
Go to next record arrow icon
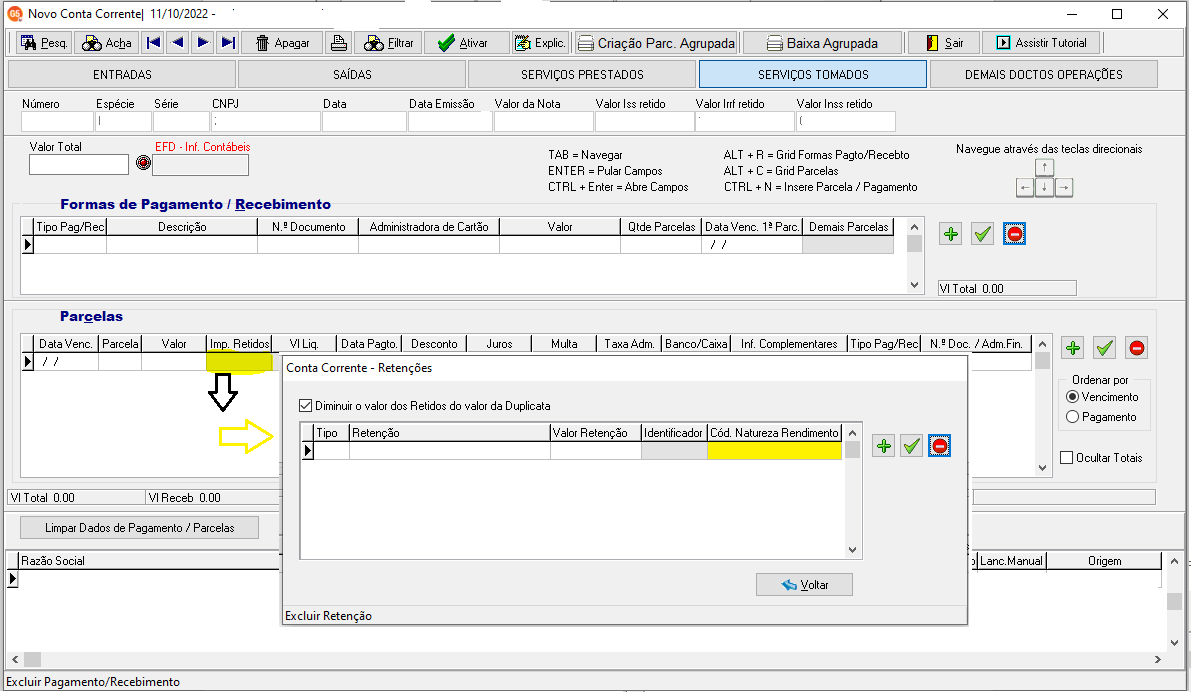pyautogui.click(x=203, y=43)
